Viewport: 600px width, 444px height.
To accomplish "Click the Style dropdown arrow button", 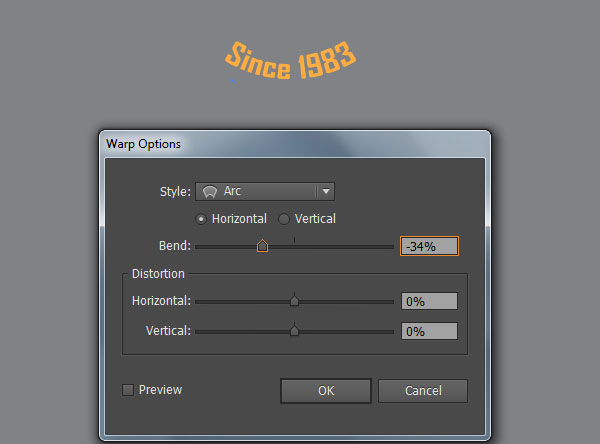I will [326, 191].
